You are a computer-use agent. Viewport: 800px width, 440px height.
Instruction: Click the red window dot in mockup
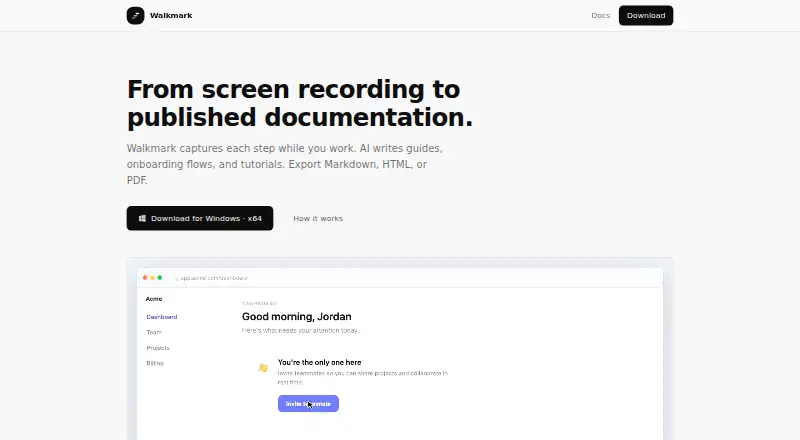tap(145, 278)
